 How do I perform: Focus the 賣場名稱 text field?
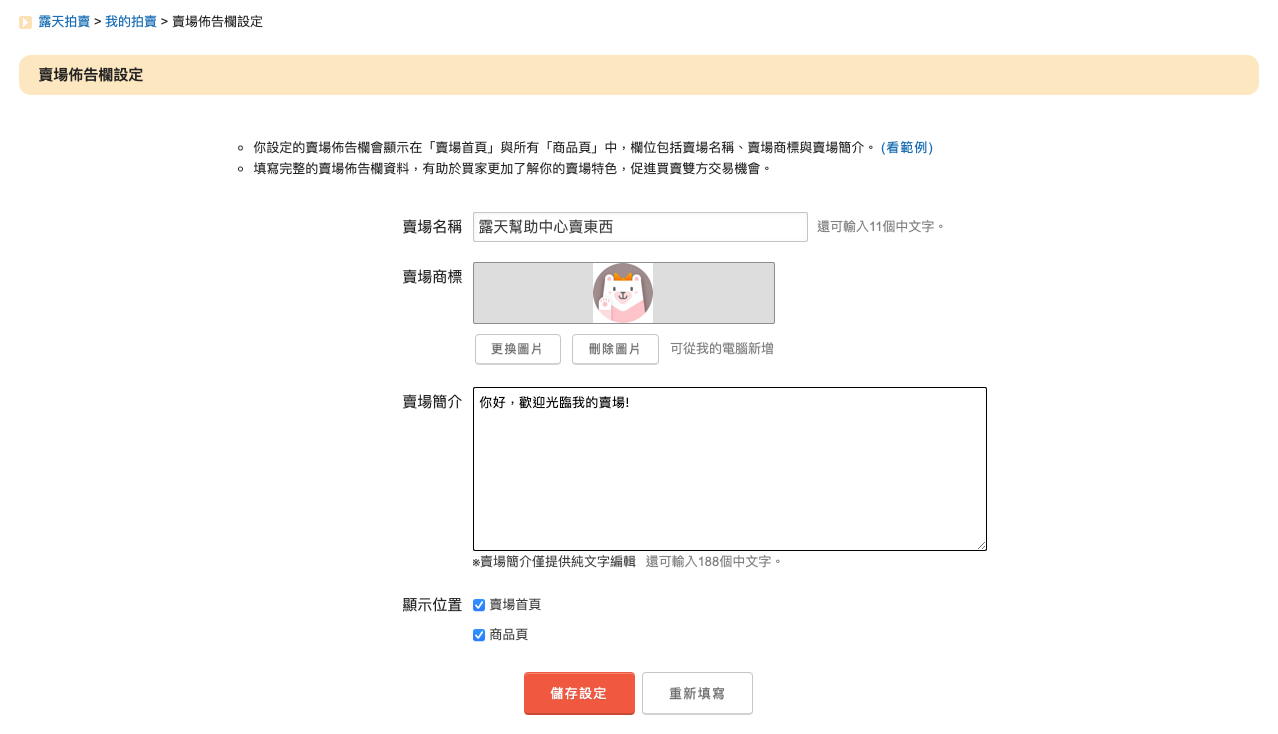[639, 227]
